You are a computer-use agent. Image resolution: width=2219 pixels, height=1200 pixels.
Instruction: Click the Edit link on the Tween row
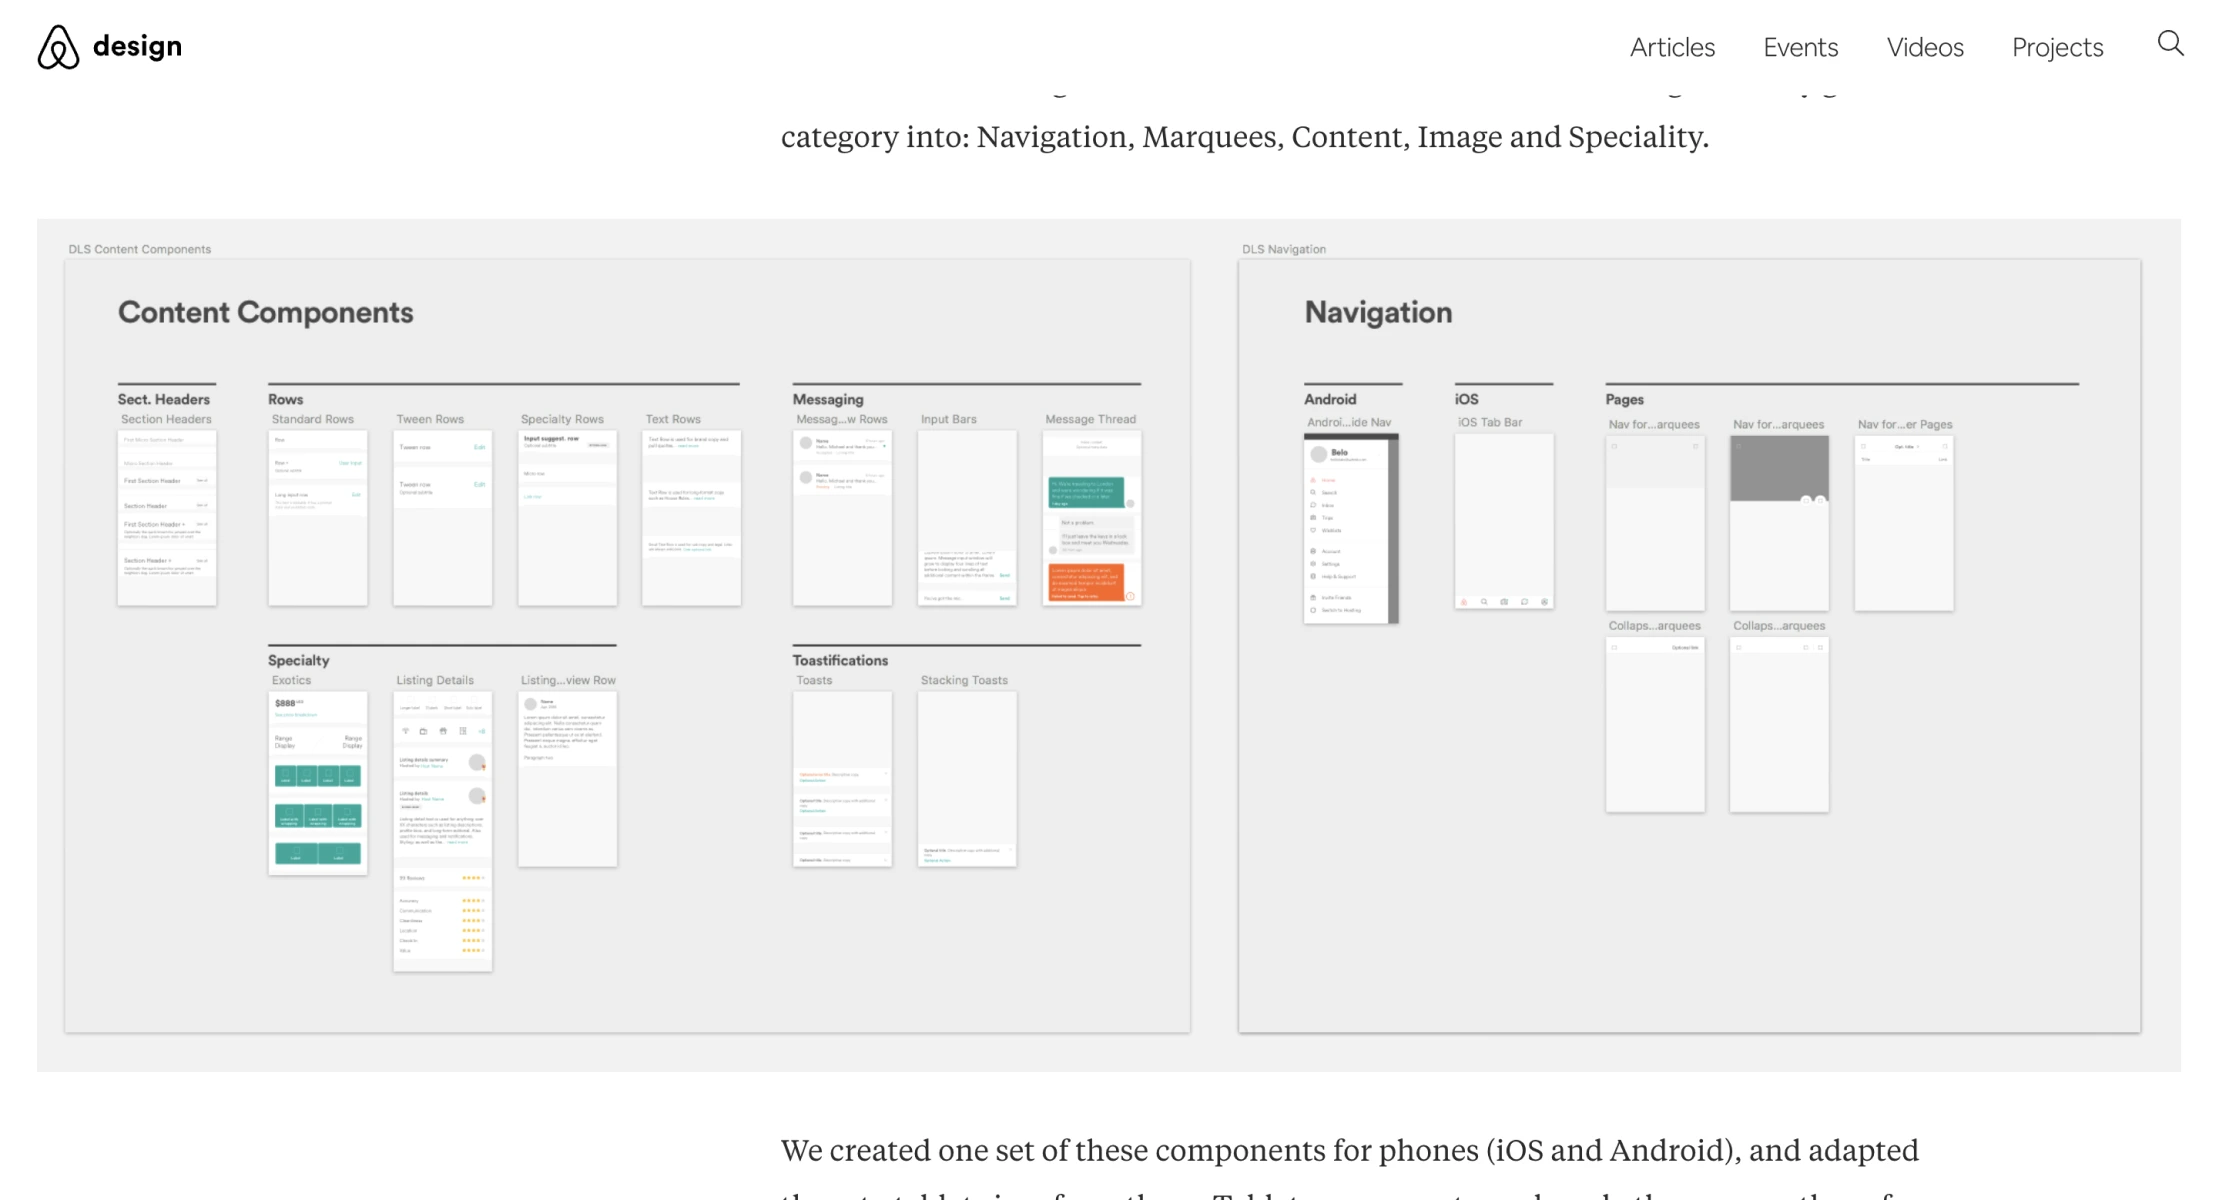pos(479,447)
